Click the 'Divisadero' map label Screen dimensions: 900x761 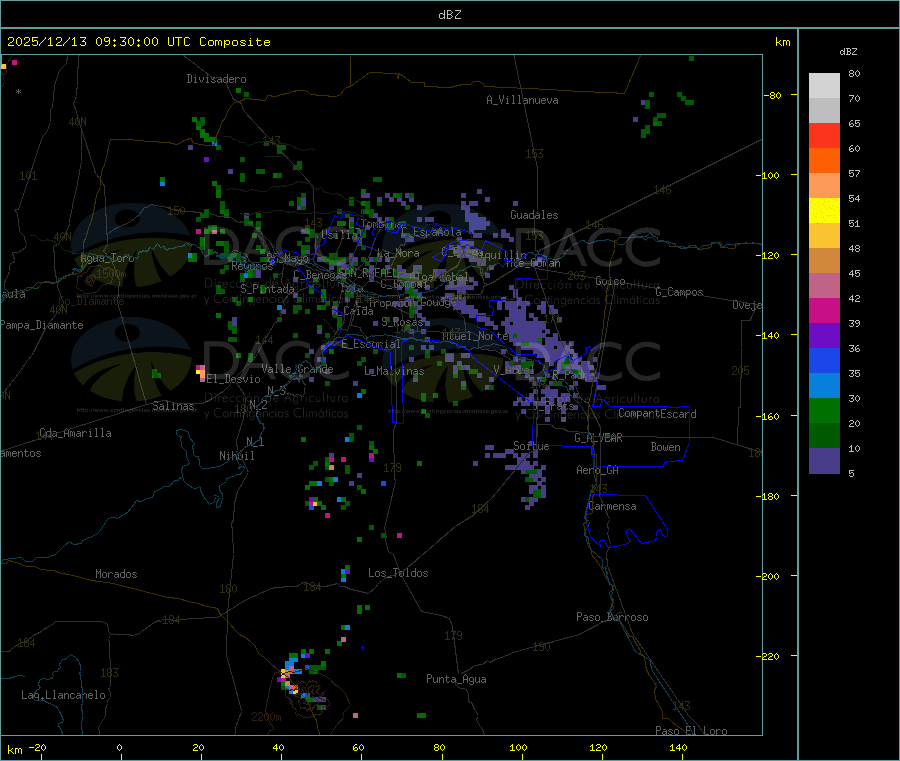216,79
